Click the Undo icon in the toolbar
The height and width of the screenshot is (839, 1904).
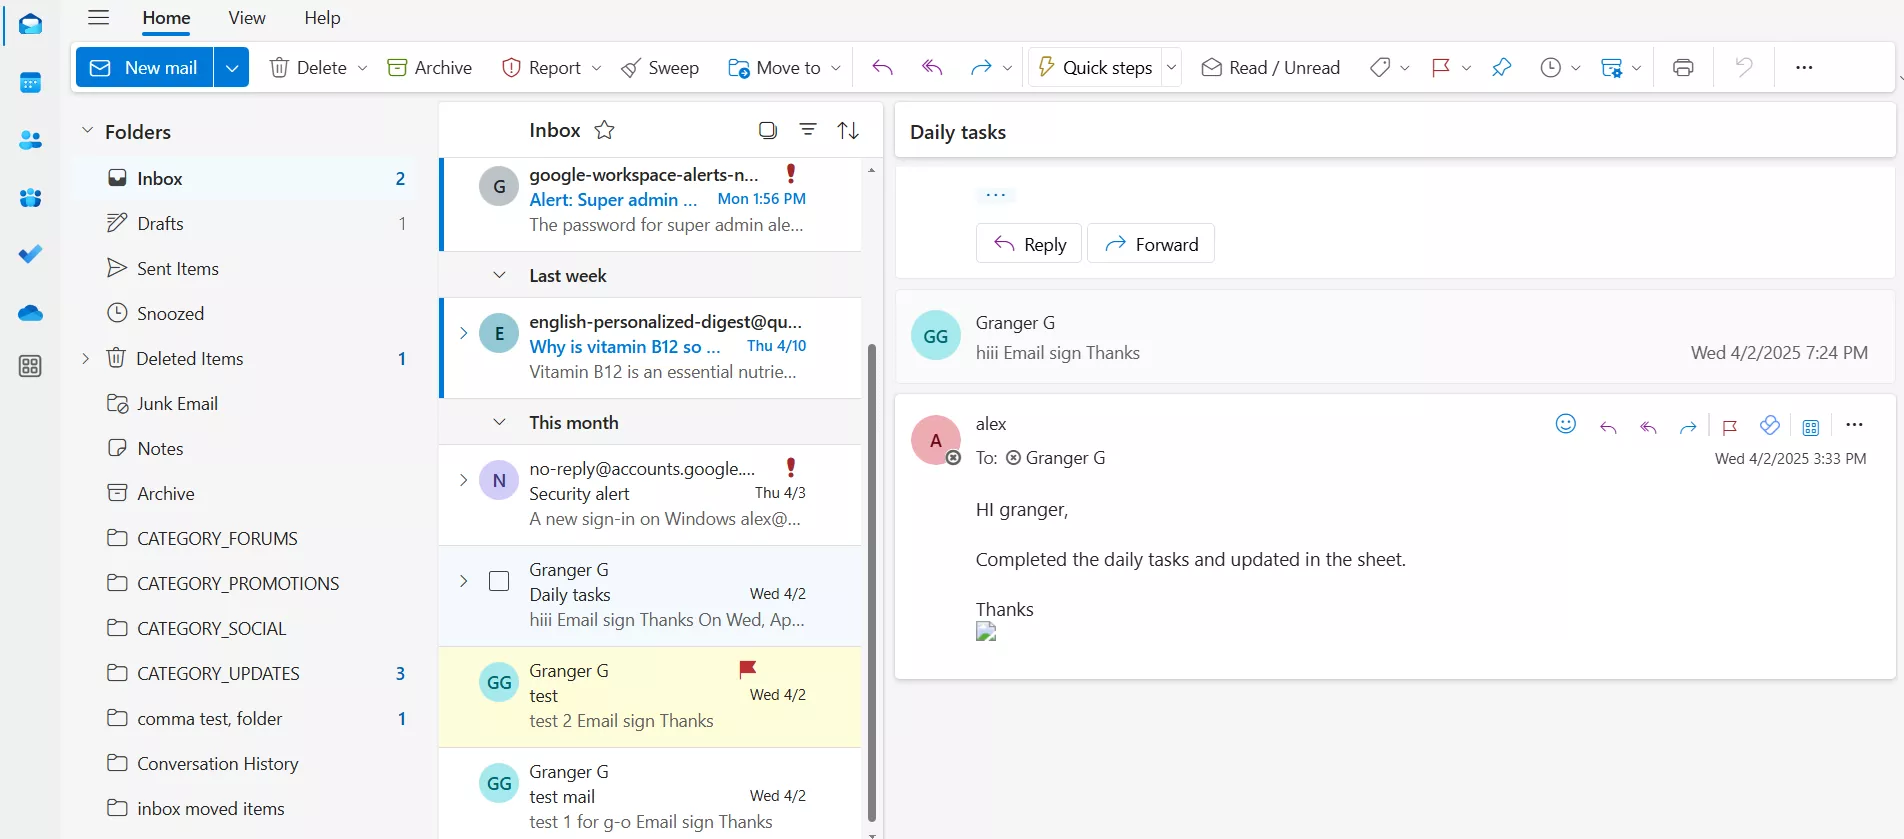tap(1744, 67)
